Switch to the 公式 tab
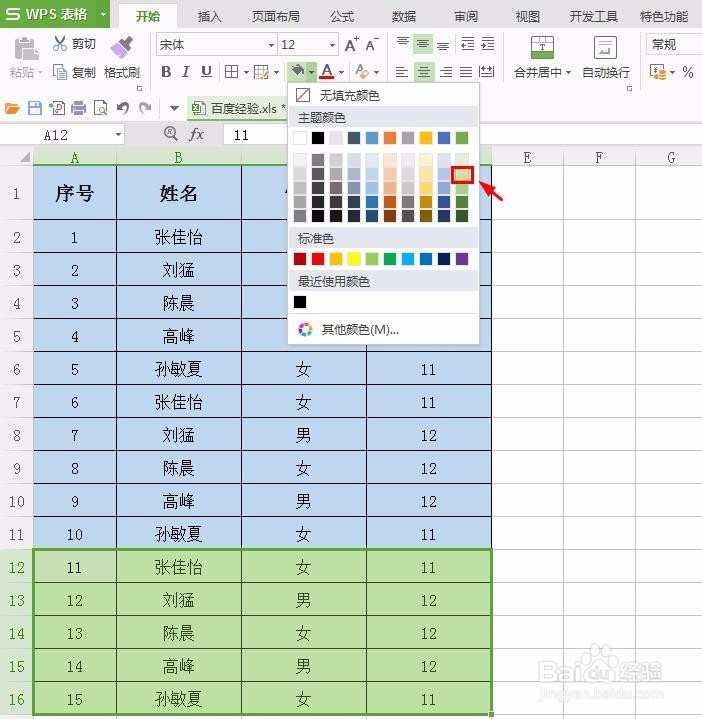 tap(342, 17)
